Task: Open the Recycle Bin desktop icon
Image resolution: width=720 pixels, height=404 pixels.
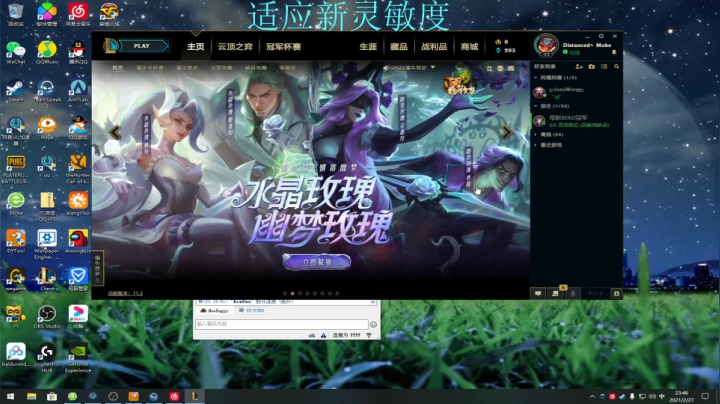Action: [x=16, y=15]
